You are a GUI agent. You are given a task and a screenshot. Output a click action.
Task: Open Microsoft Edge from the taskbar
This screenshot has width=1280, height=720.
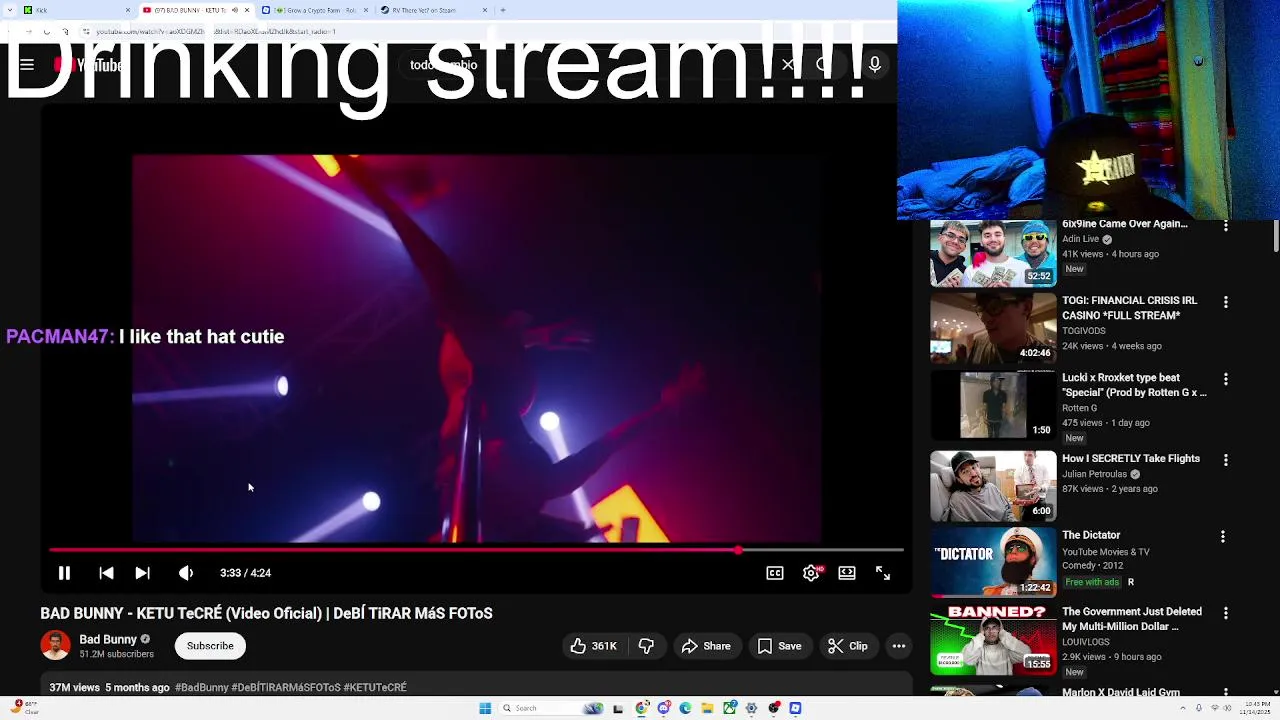coord(685,708)
